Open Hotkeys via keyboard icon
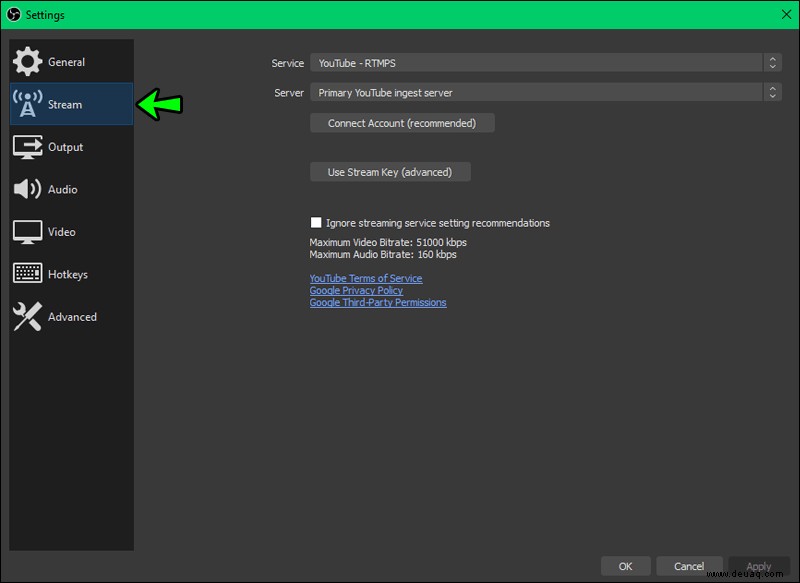The height and width of the screenshot is (583, 800). click(27, 273)
